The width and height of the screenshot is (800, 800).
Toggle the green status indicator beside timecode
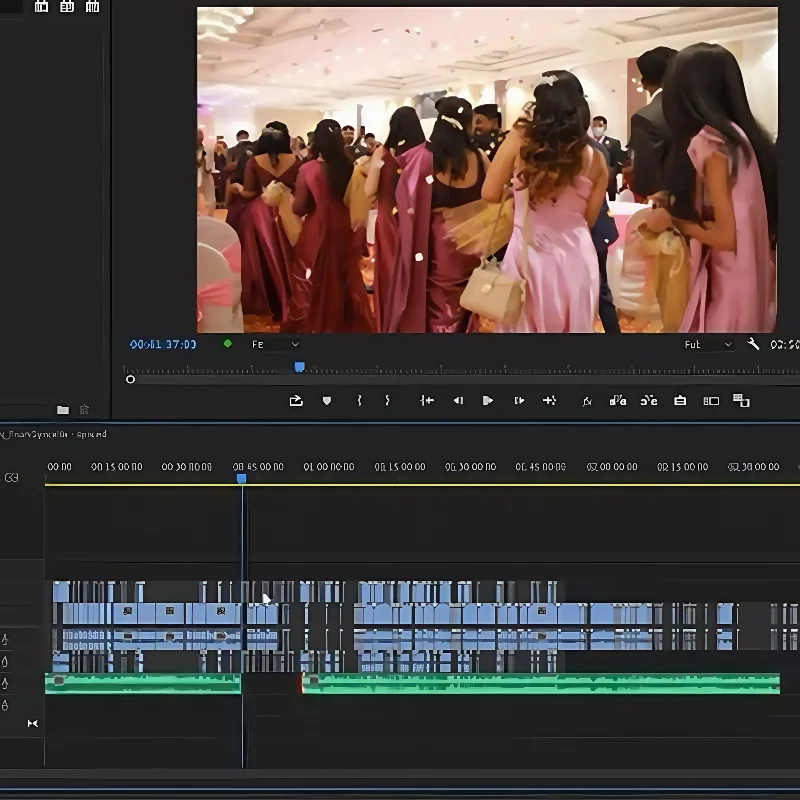point(227,344)
